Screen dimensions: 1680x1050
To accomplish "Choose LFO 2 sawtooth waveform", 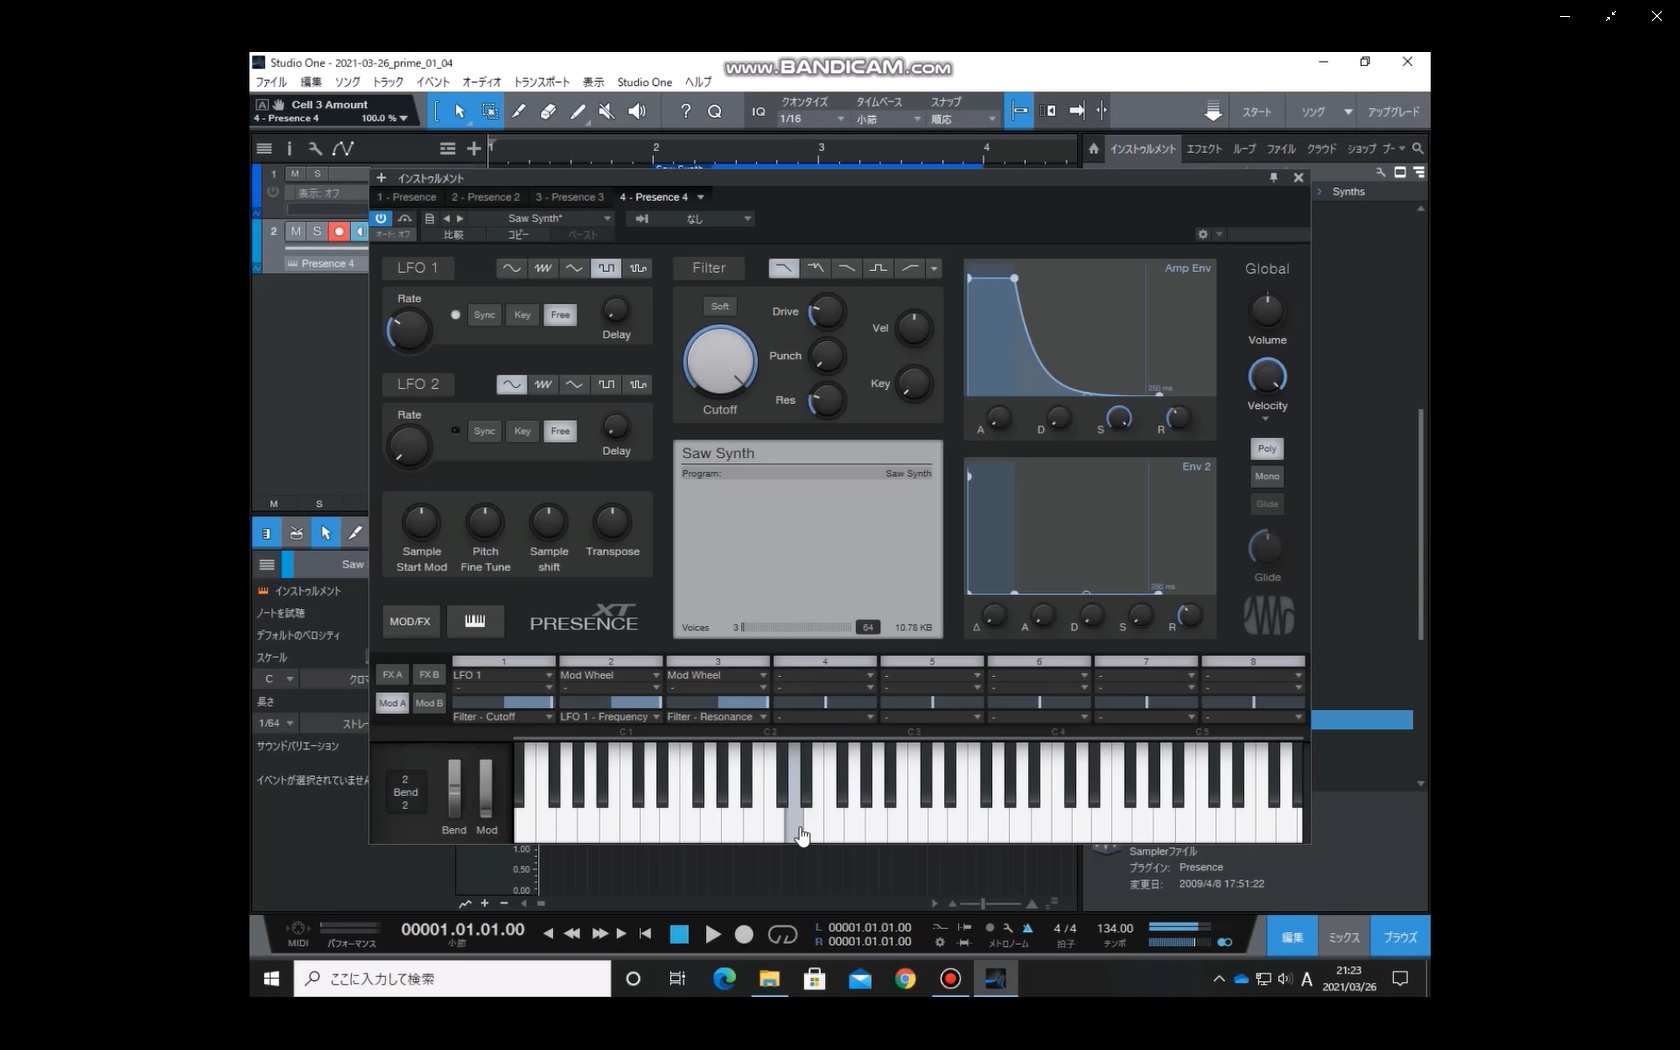I will coord(543,384).
